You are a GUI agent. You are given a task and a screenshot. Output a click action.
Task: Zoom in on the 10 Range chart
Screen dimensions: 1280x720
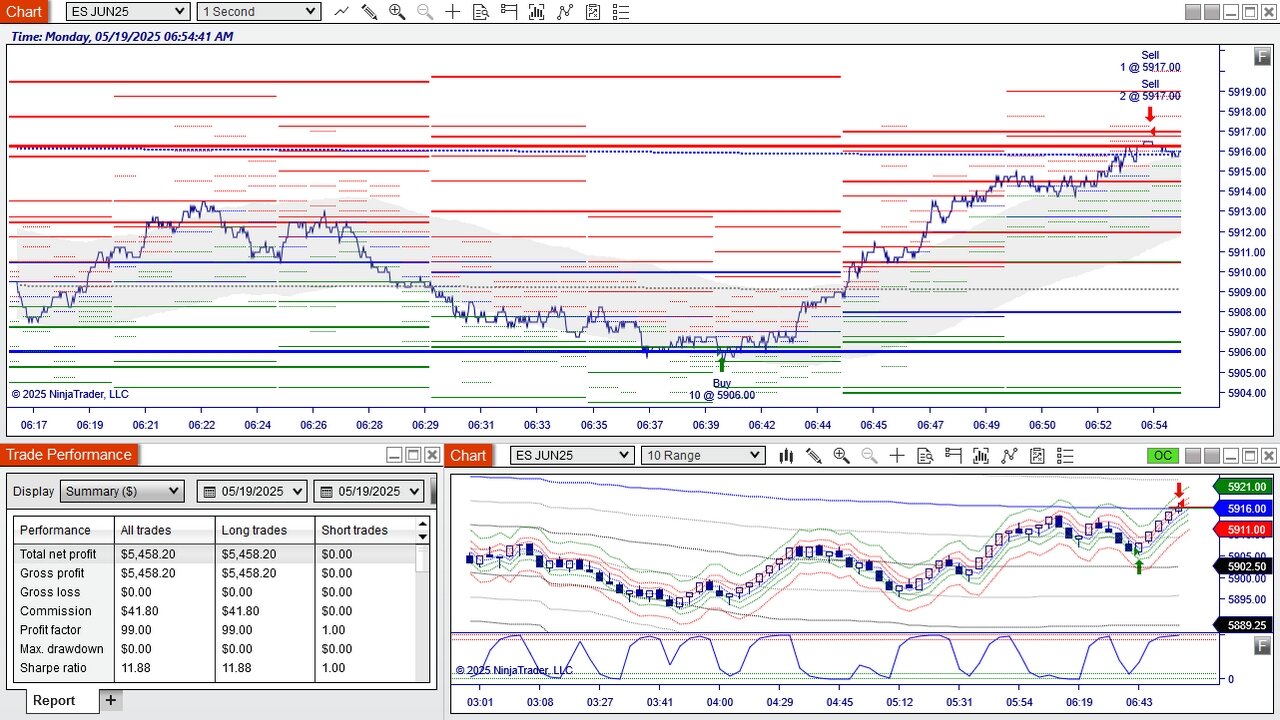[x=841, y=456]
